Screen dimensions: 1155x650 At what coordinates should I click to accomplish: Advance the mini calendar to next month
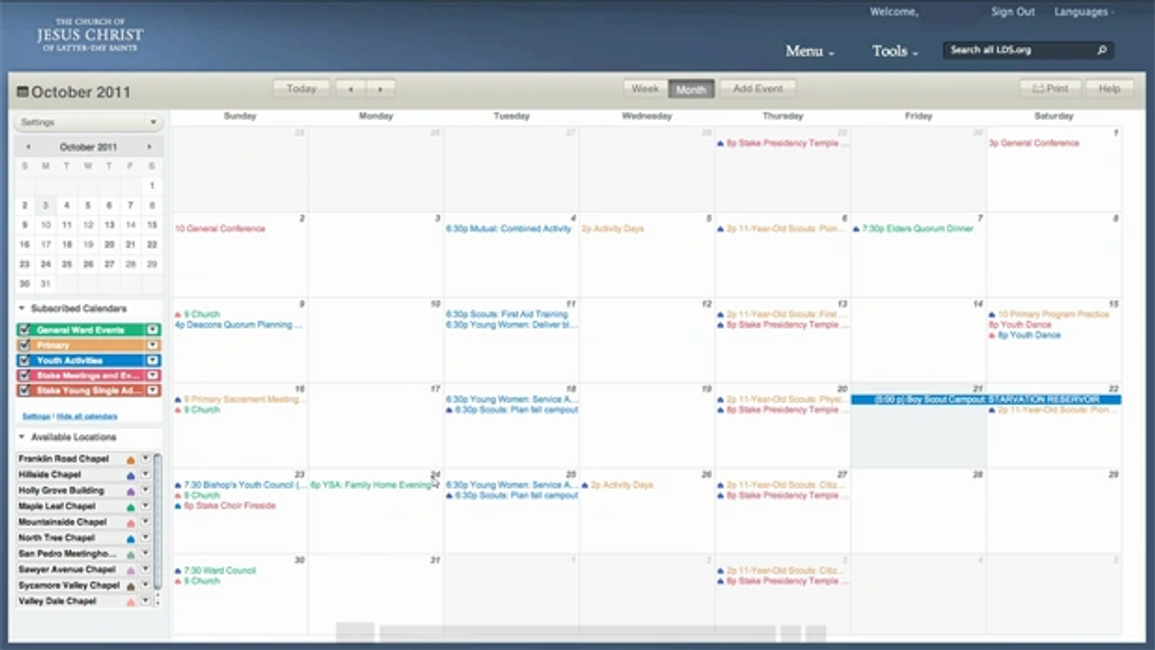click(x=150, y=147)
